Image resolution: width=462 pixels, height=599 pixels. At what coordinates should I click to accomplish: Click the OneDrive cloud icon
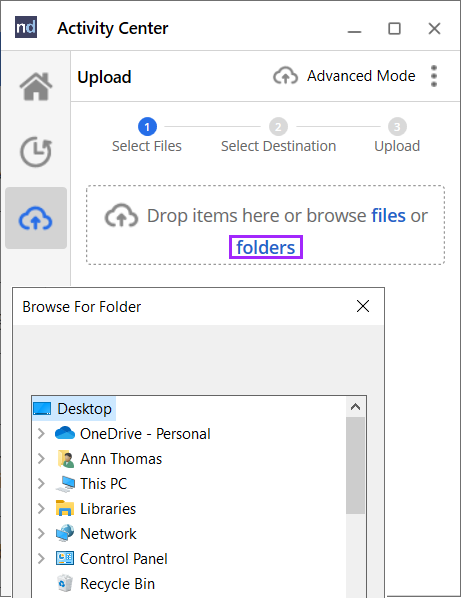point(65,433)
